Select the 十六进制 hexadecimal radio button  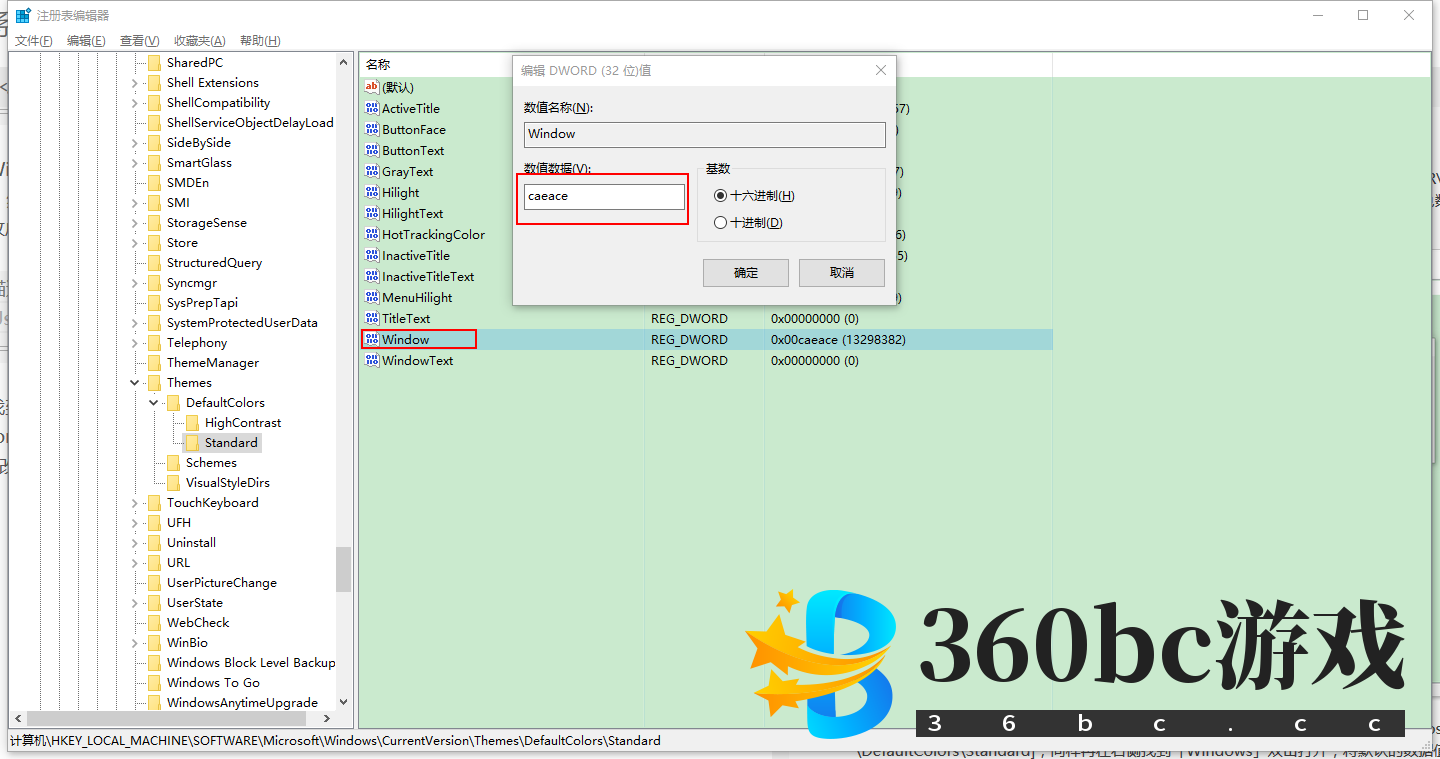click(x=720, y=196)
